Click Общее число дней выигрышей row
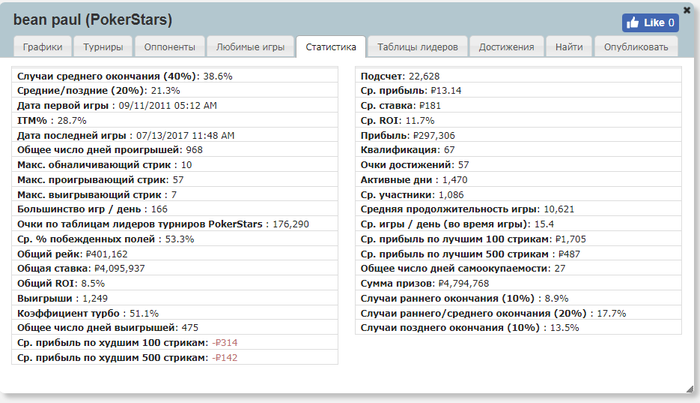Viewport: 700px width, 403px height. pyautogui.click(x=175, y=328)
